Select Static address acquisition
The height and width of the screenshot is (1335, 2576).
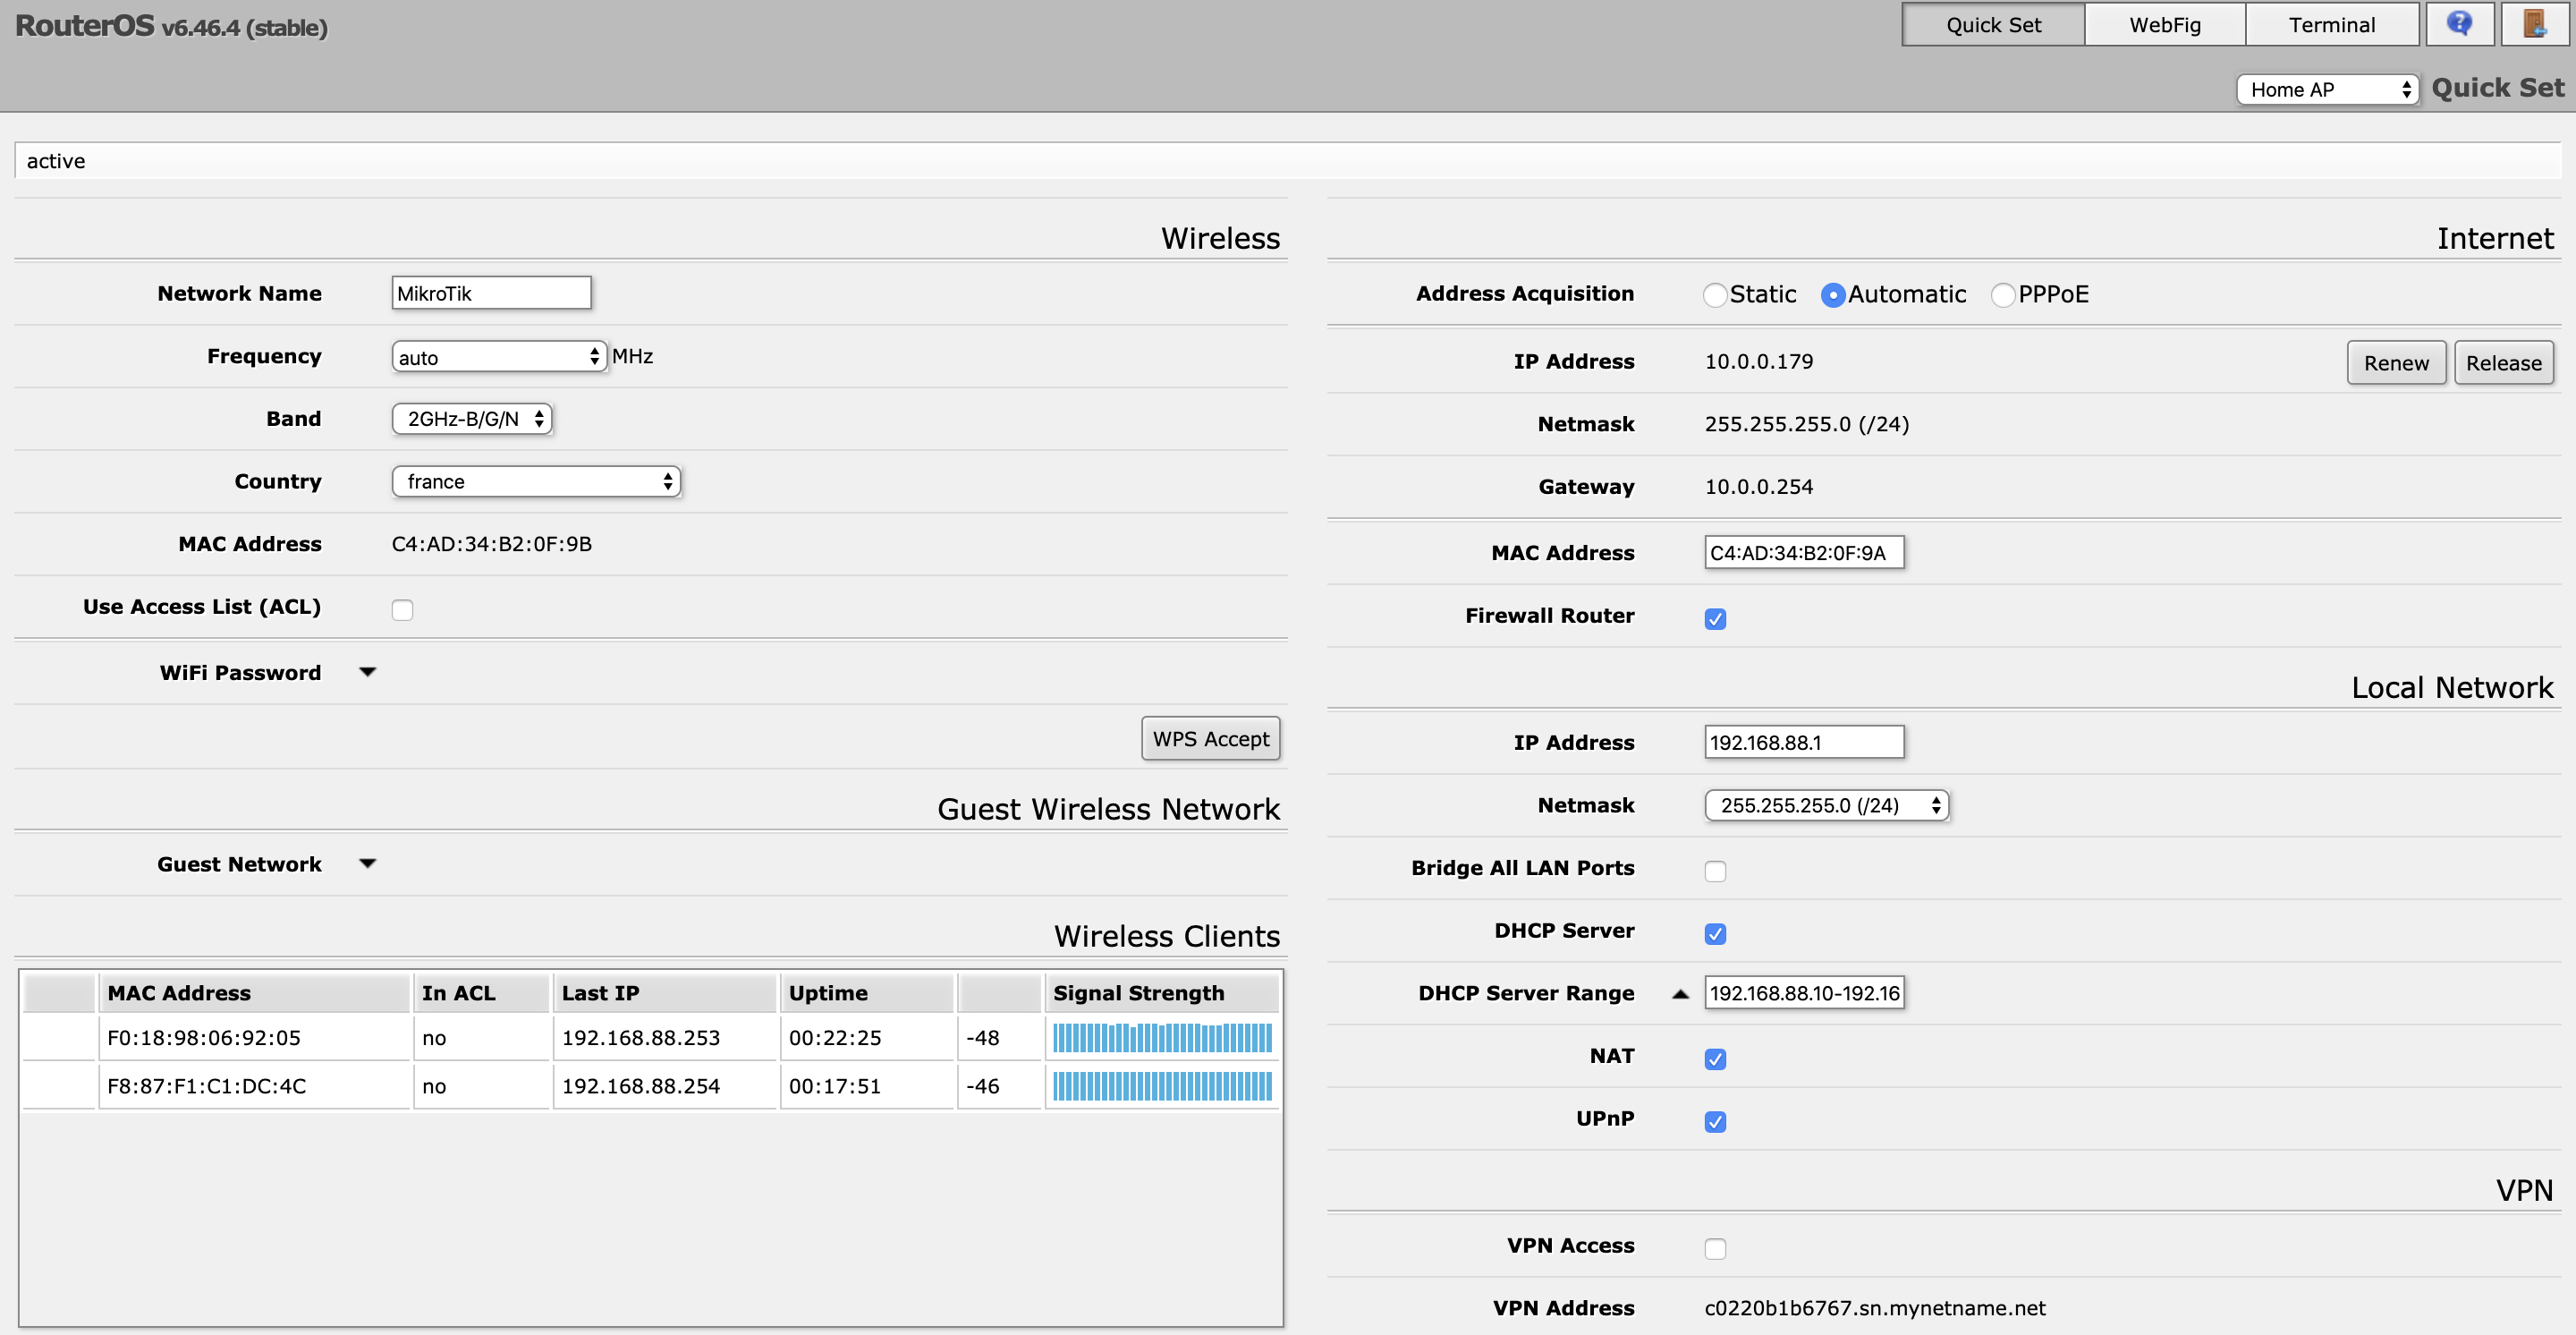1715,295
